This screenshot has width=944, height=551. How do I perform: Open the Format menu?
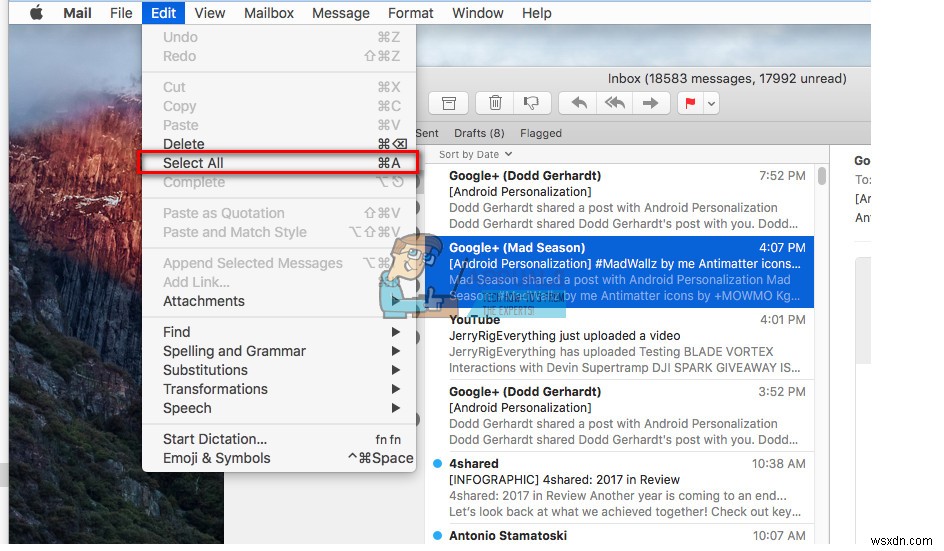[x=411, y=13]
